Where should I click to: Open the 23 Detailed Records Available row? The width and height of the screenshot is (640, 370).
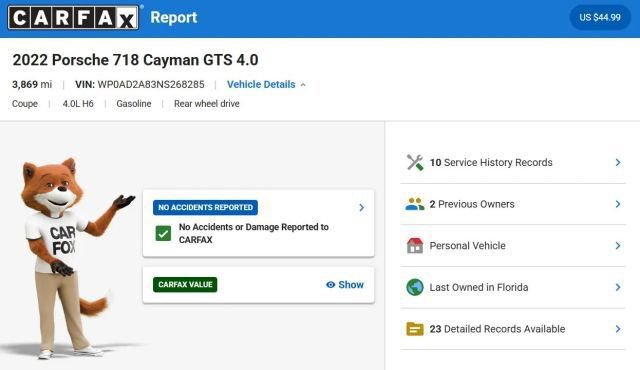513,329
